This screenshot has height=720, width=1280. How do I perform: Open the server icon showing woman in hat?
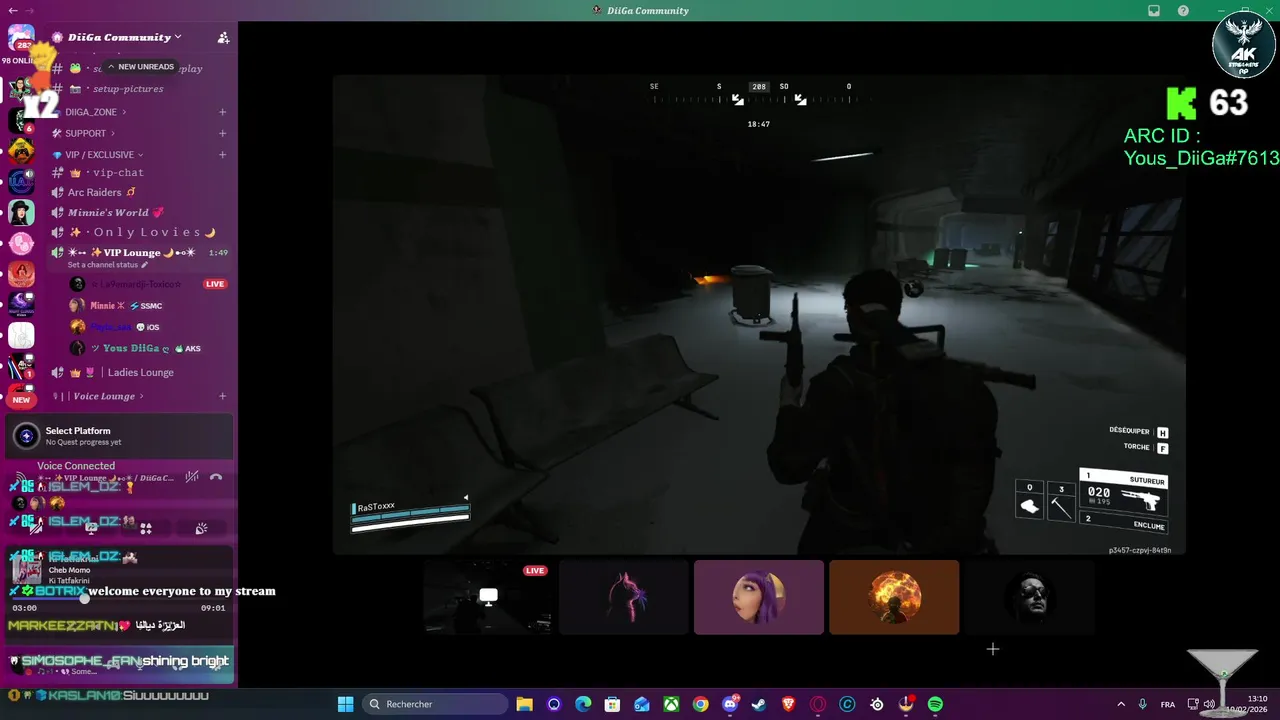pos(21,213)
